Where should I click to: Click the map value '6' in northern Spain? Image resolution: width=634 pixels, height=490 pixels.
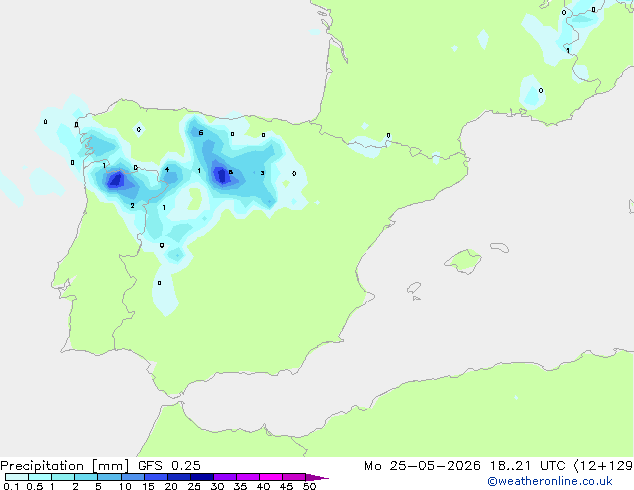pyautogui.click(x=201, y=133)
